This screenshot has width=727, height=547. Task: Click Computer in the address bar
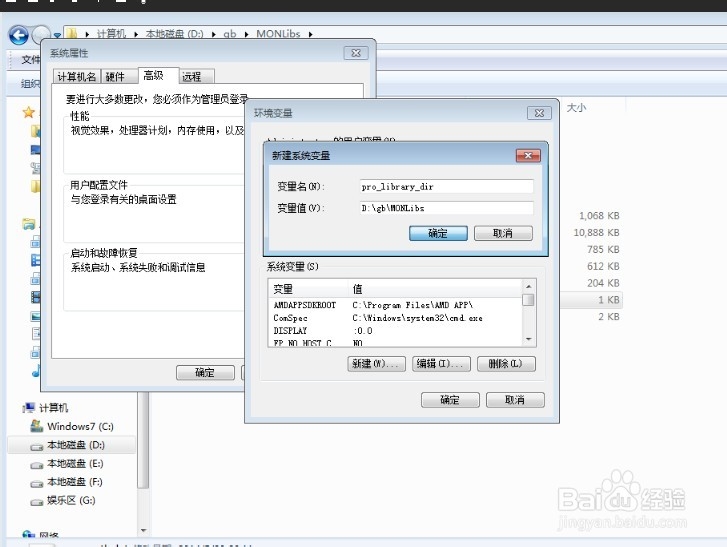pyautogui.click(x=111, y=34)
